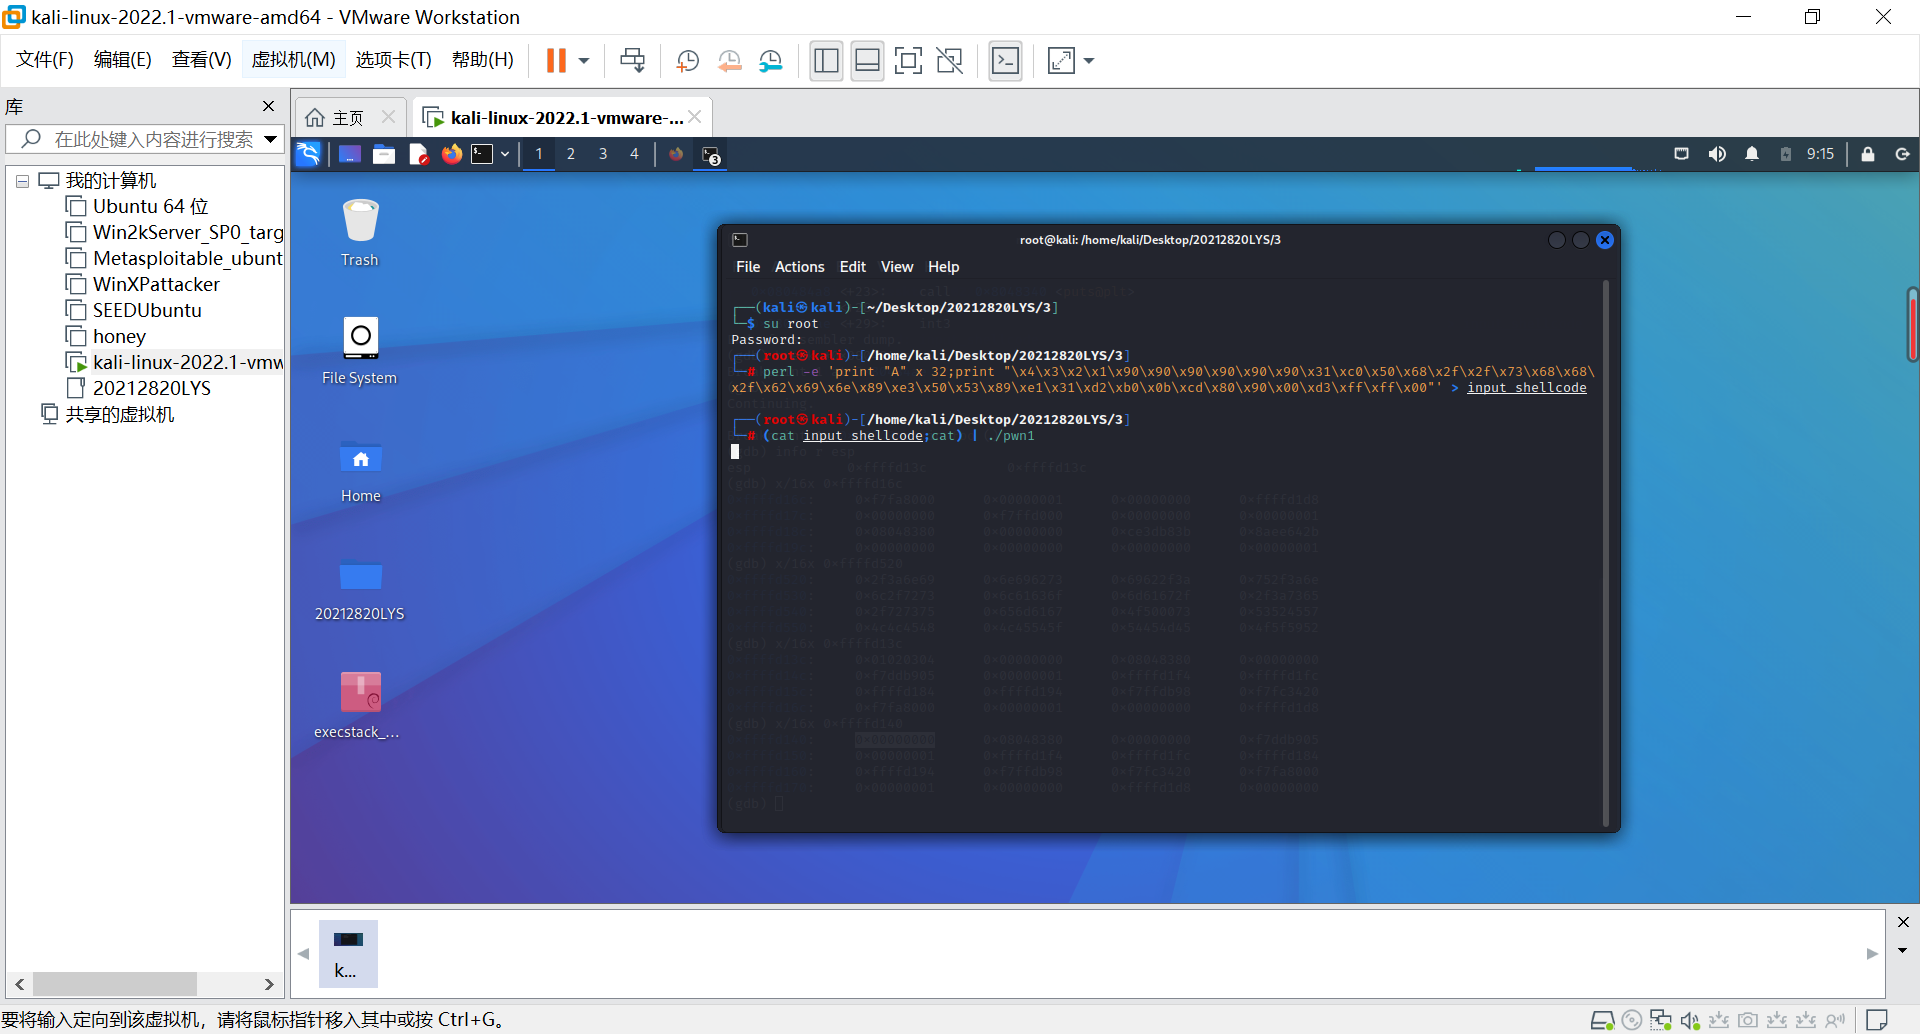
Task: Open the Kali volume control
Action: (x=1717, y=154)
